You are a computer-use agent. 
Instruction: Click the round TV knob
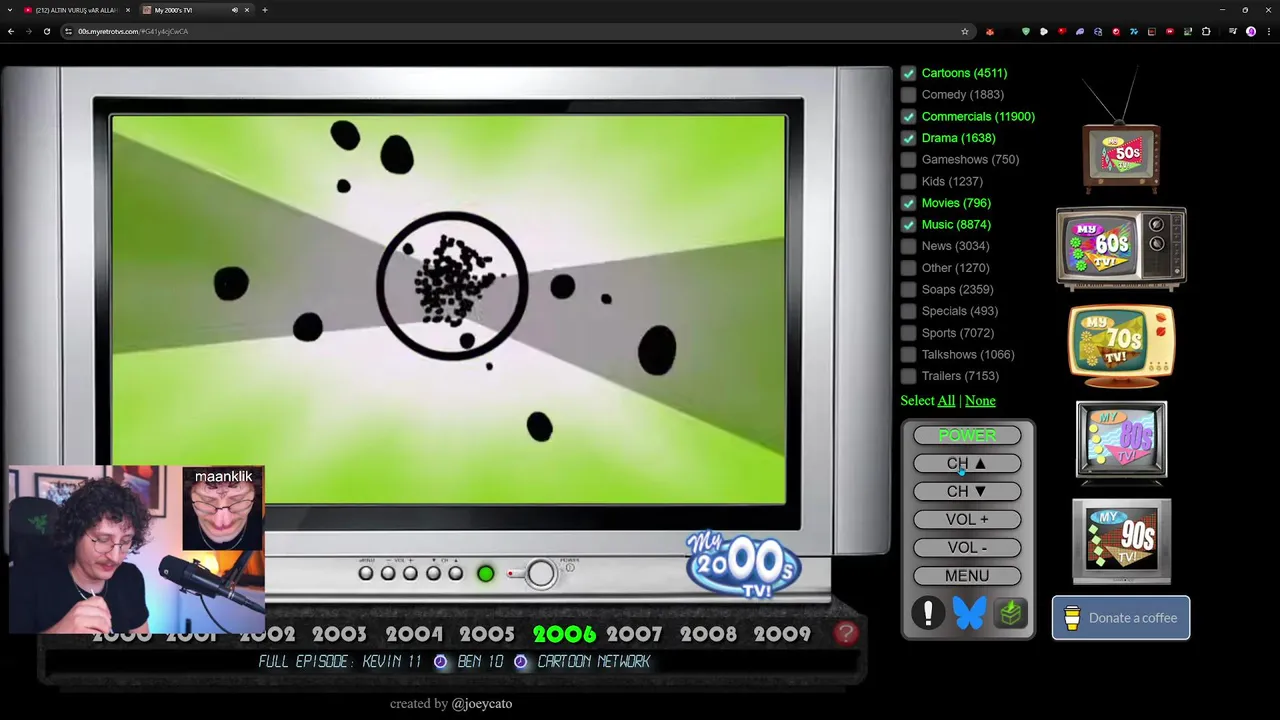click(541, 573)
